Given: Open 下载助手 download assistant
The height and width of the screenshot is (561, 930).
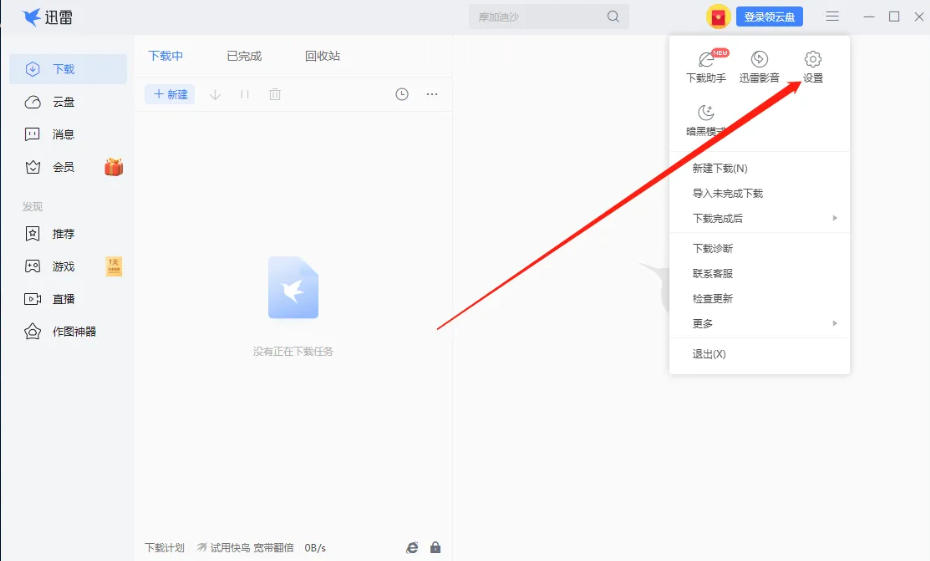Looking at the screenshot, I should tap(706, 66).
